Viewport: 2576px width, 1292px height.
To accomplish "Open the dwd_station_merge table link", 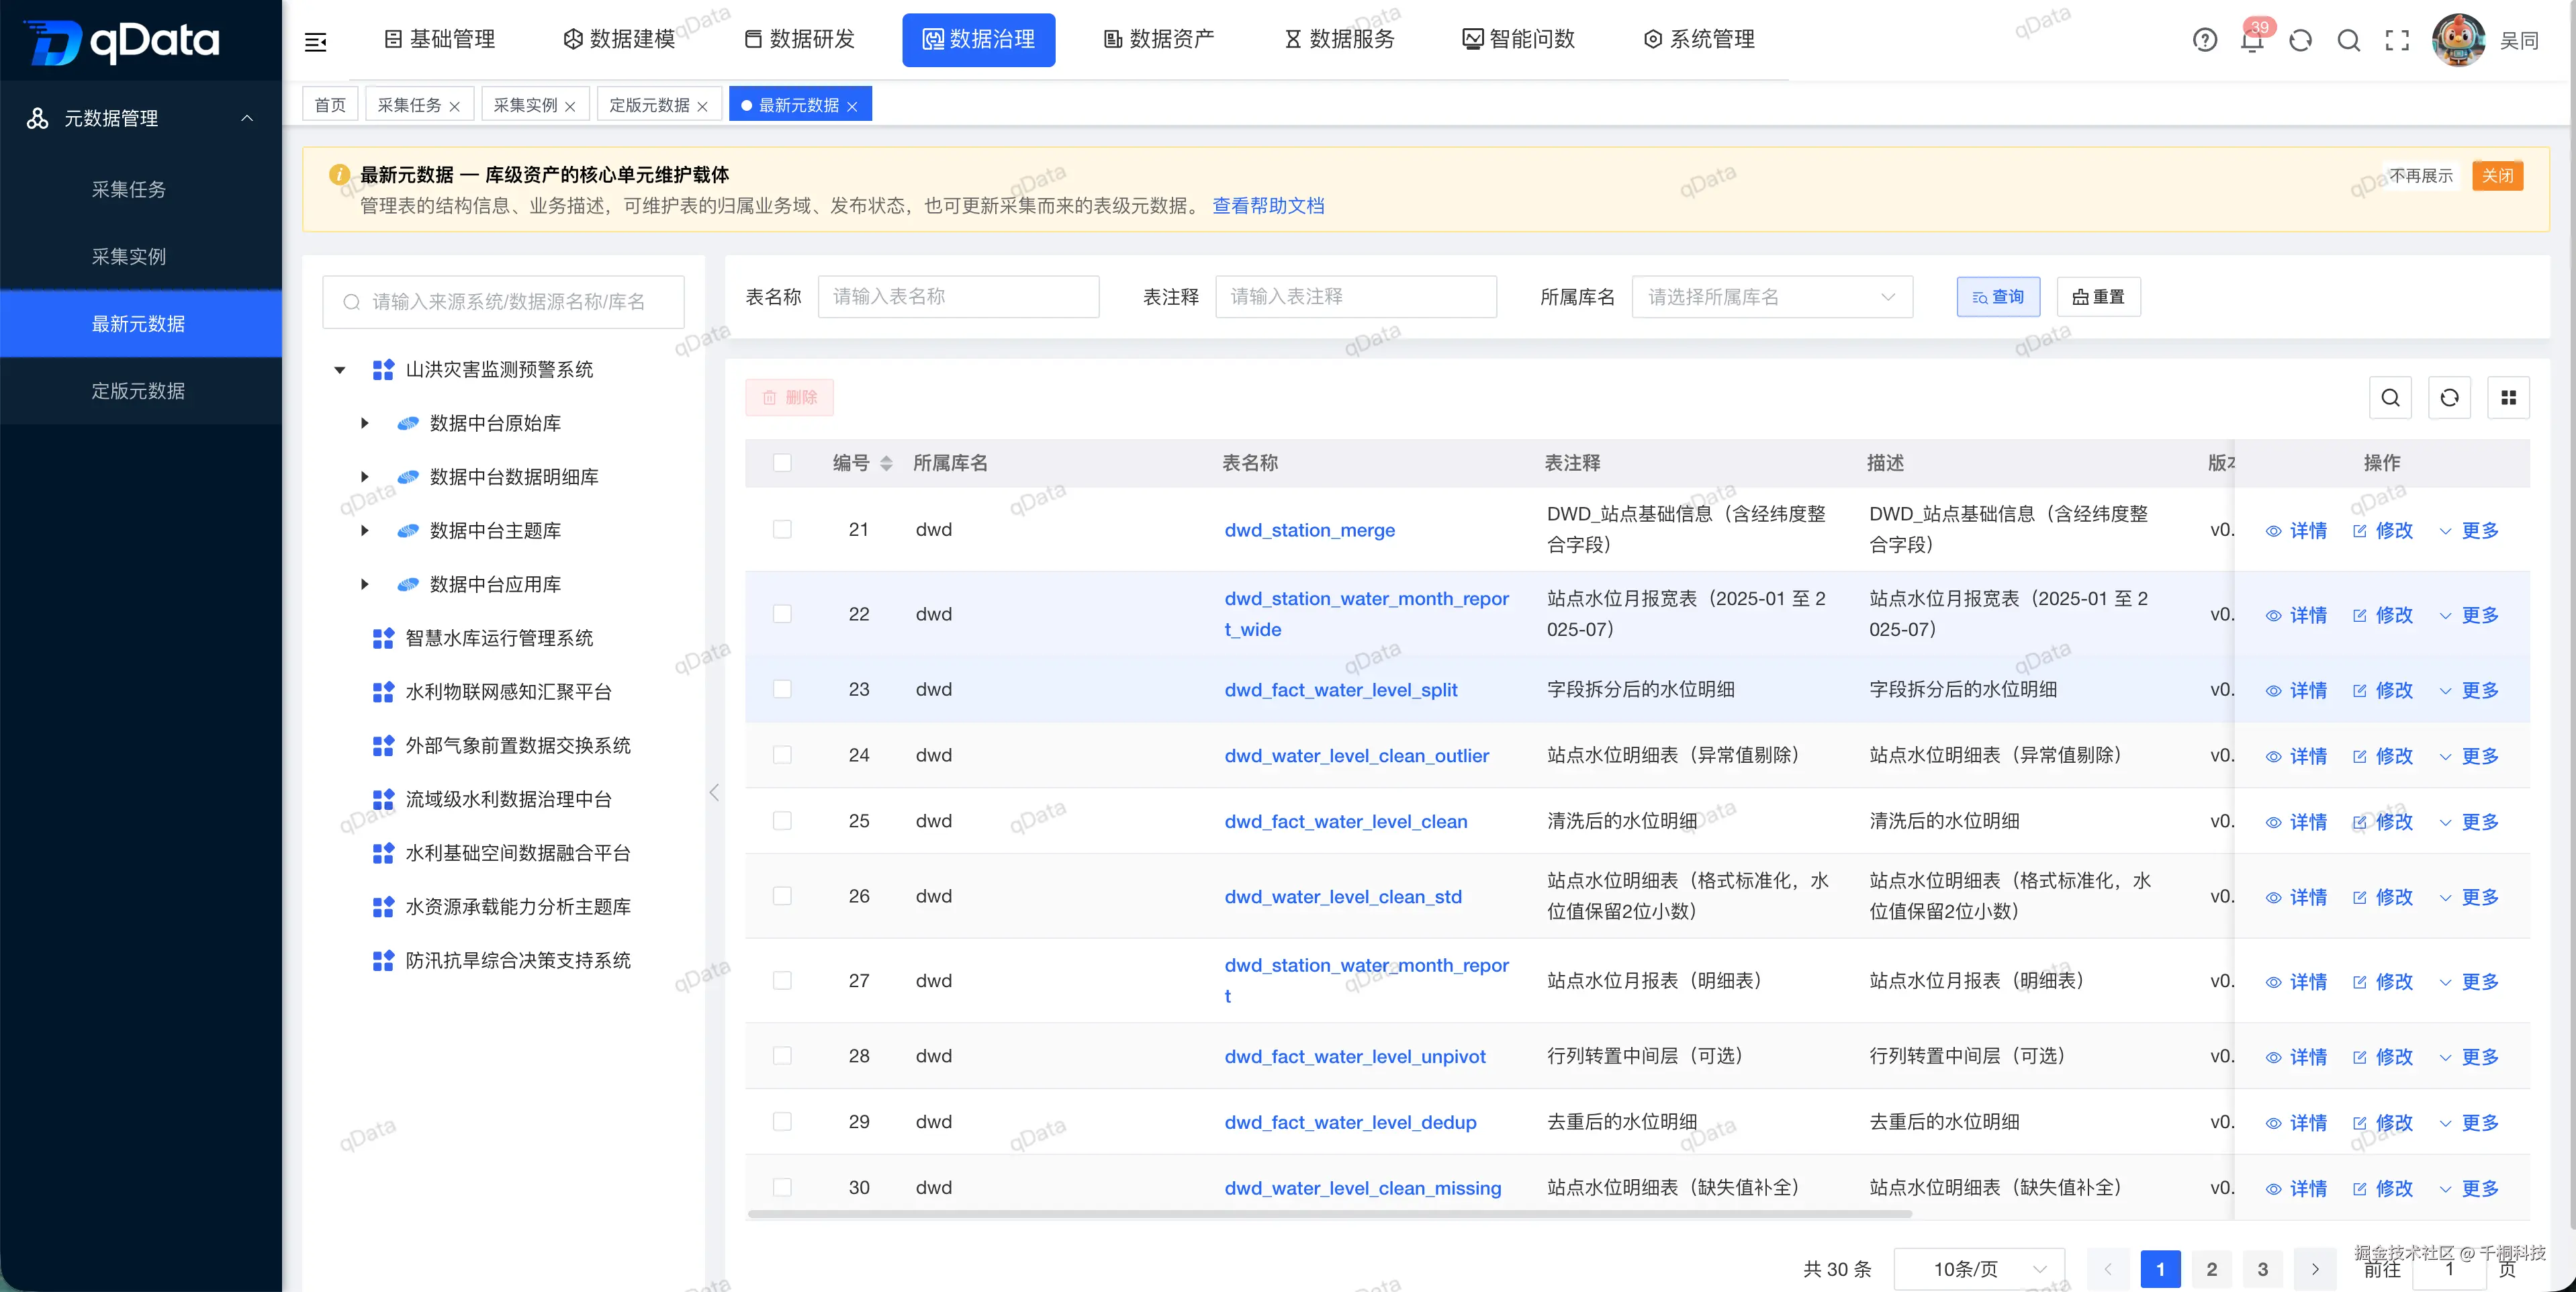I will point(1309,531).
